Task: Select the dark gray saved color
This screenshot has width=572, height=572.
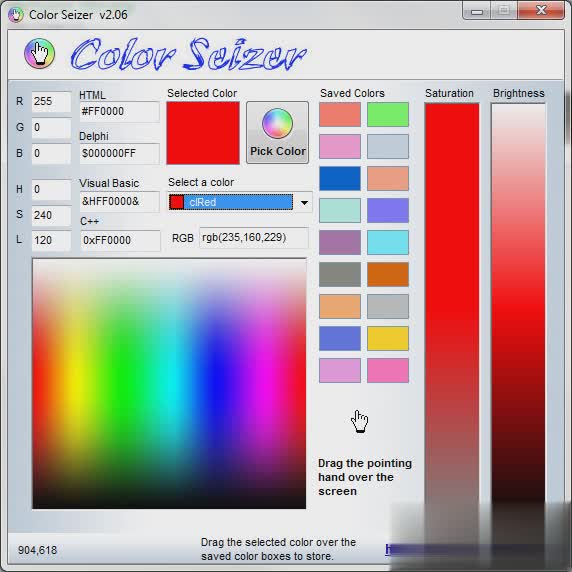Action: click(340, 274)
